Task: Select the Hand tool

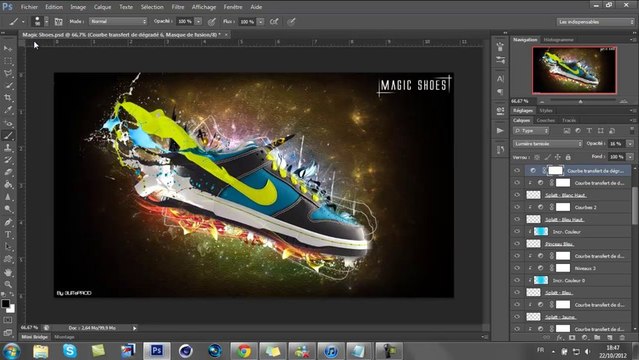Action: coord(8,272)
